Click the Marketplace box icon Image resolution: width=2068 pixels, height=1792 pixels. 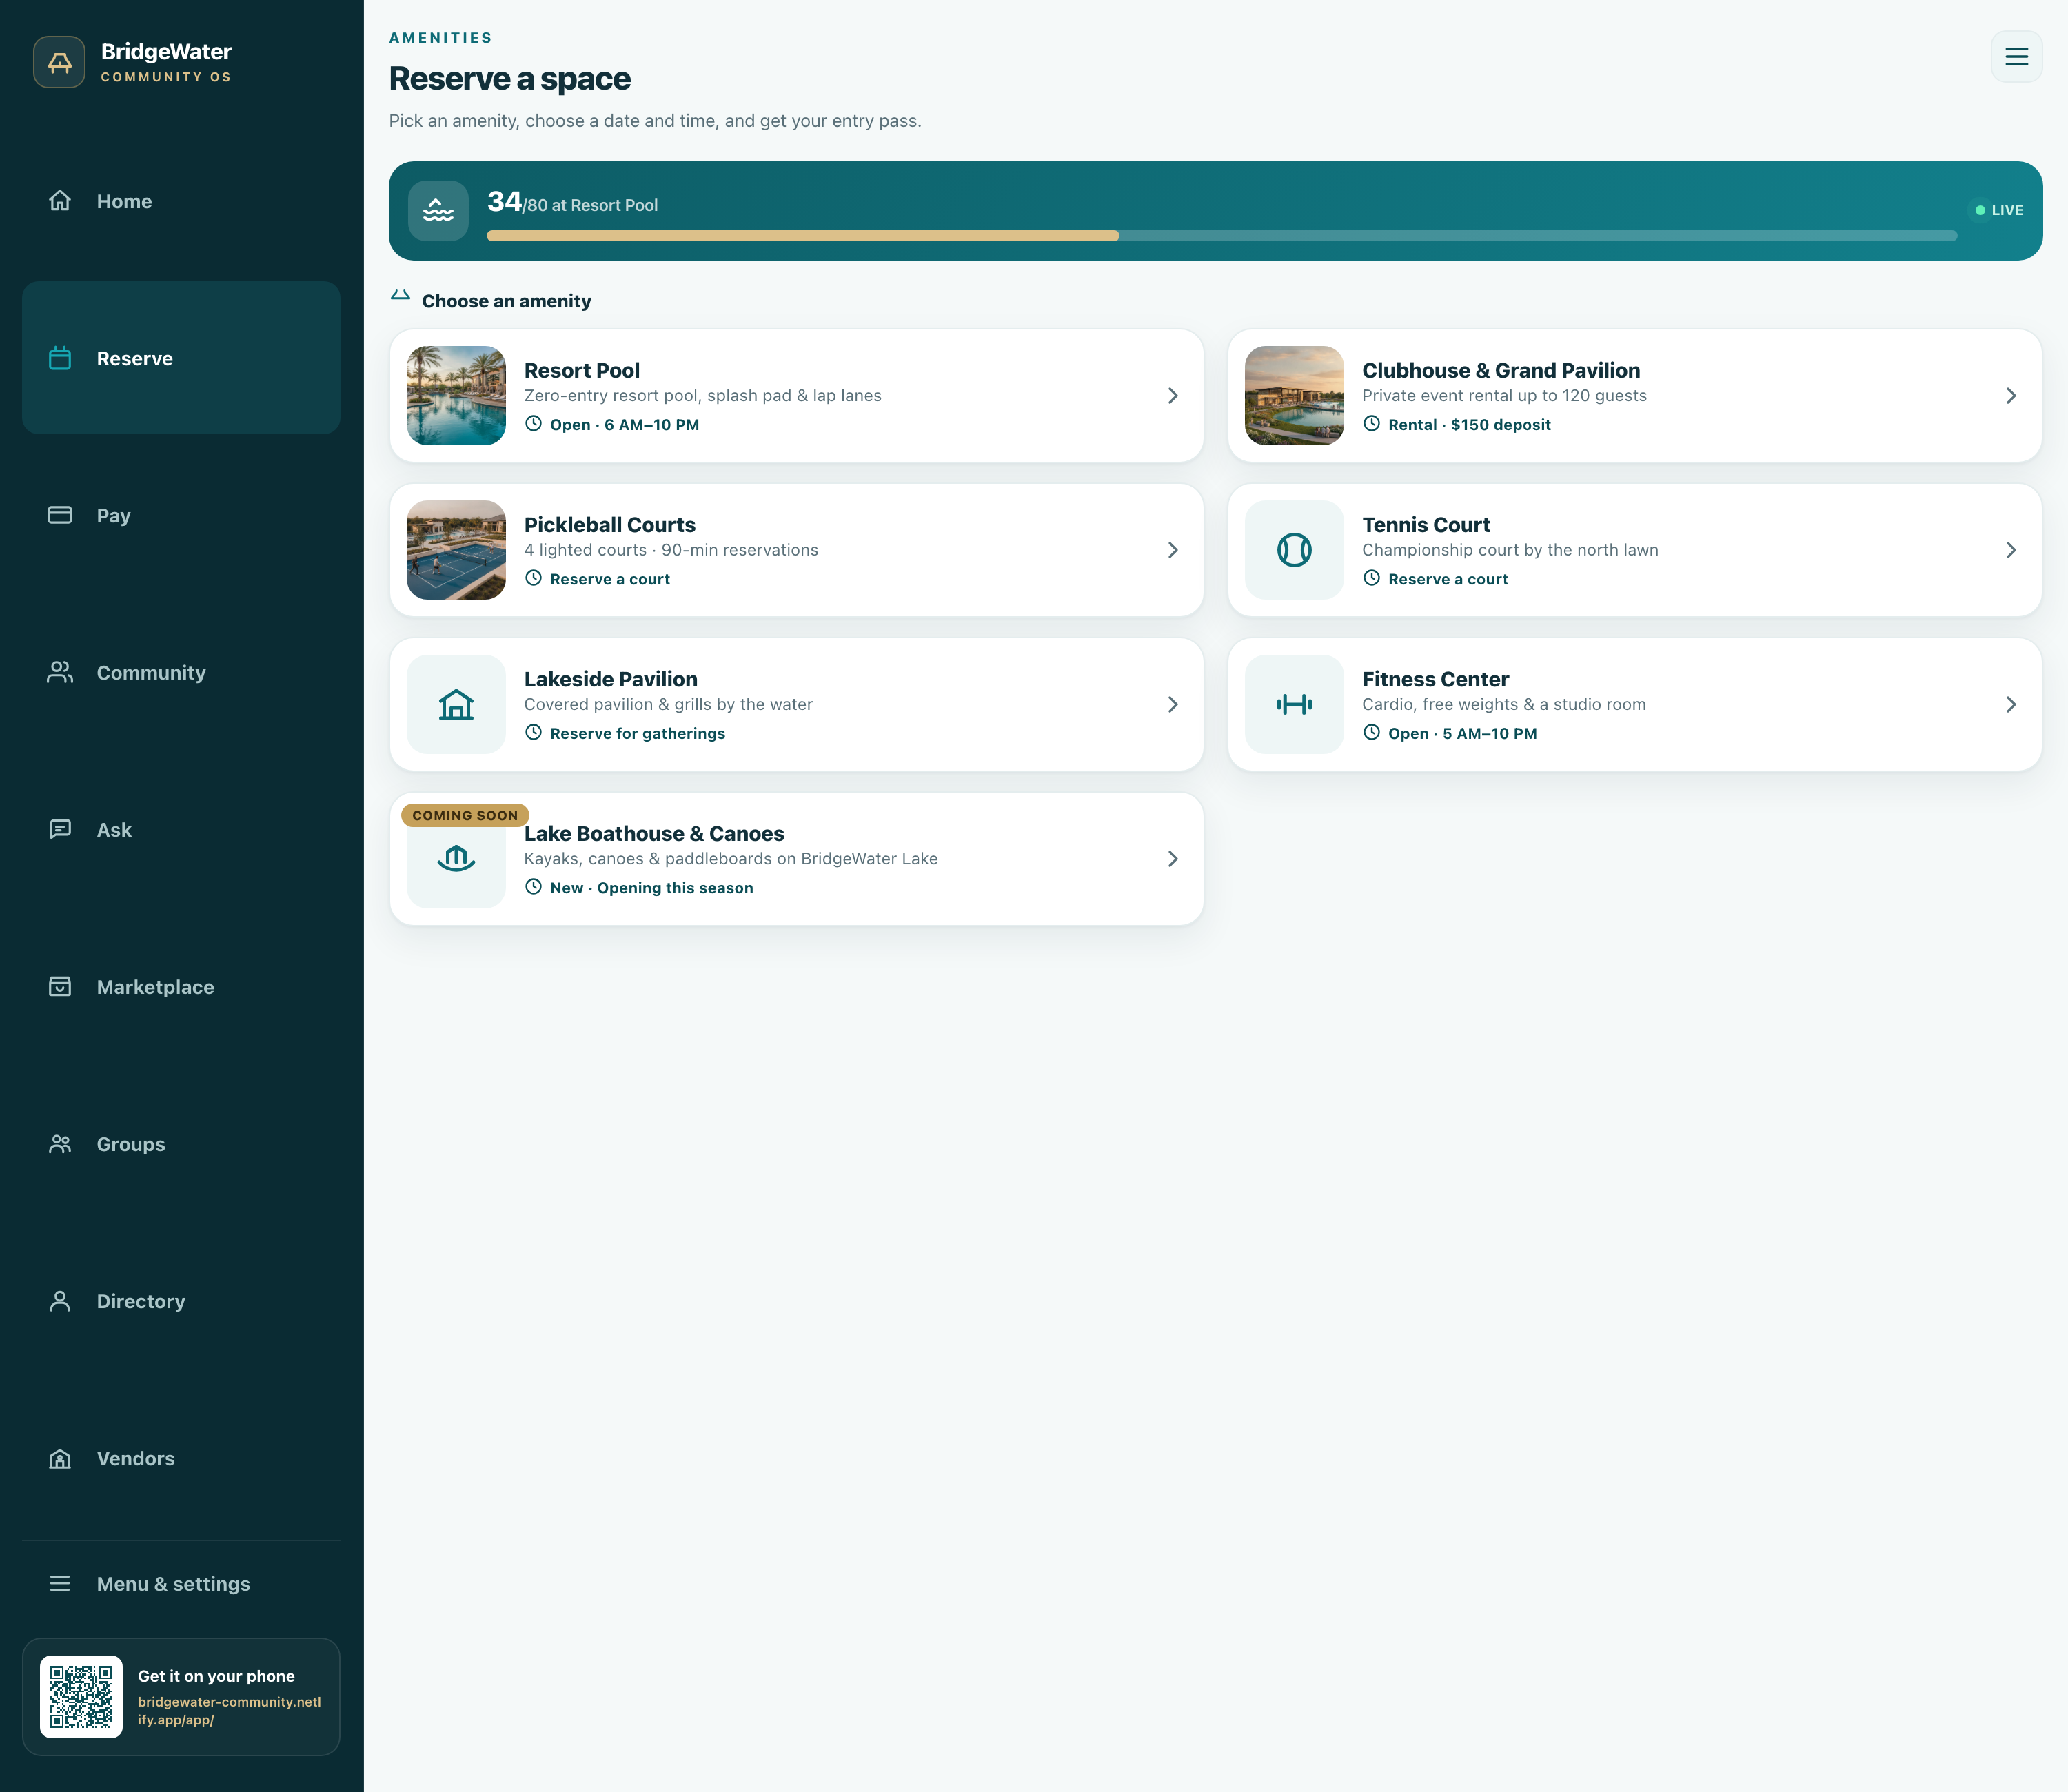click(x=60, y=986)
